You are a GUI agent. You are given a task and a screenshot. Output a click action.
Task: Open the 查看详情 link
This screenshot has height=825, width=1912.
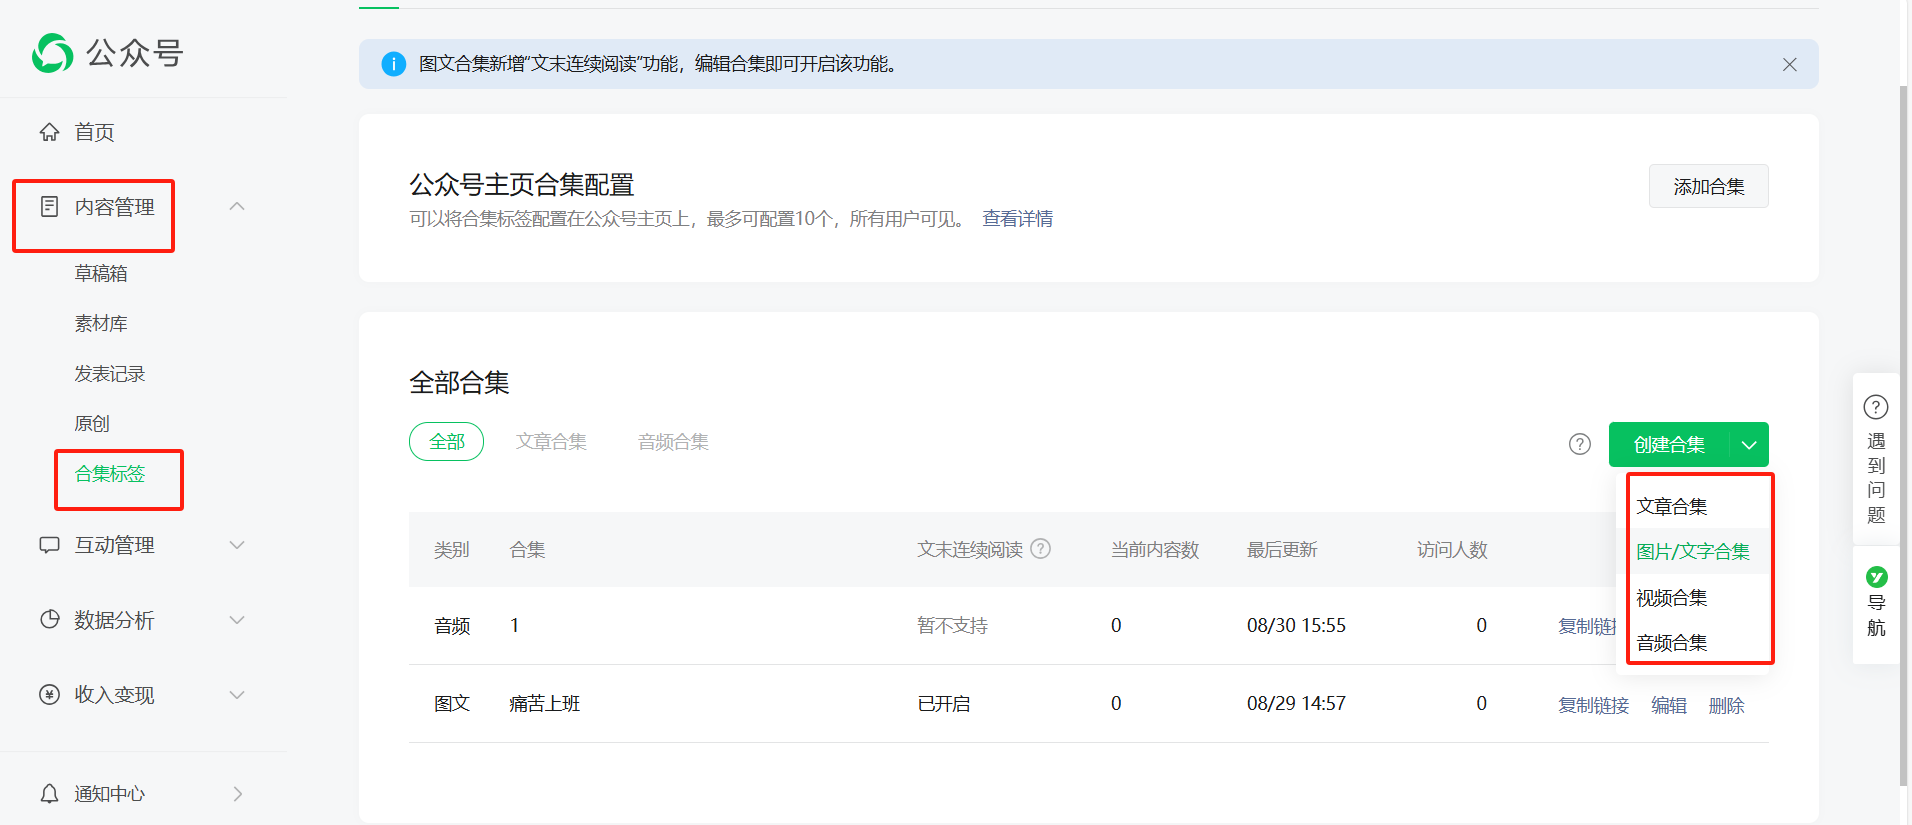tap(1017, 219)
